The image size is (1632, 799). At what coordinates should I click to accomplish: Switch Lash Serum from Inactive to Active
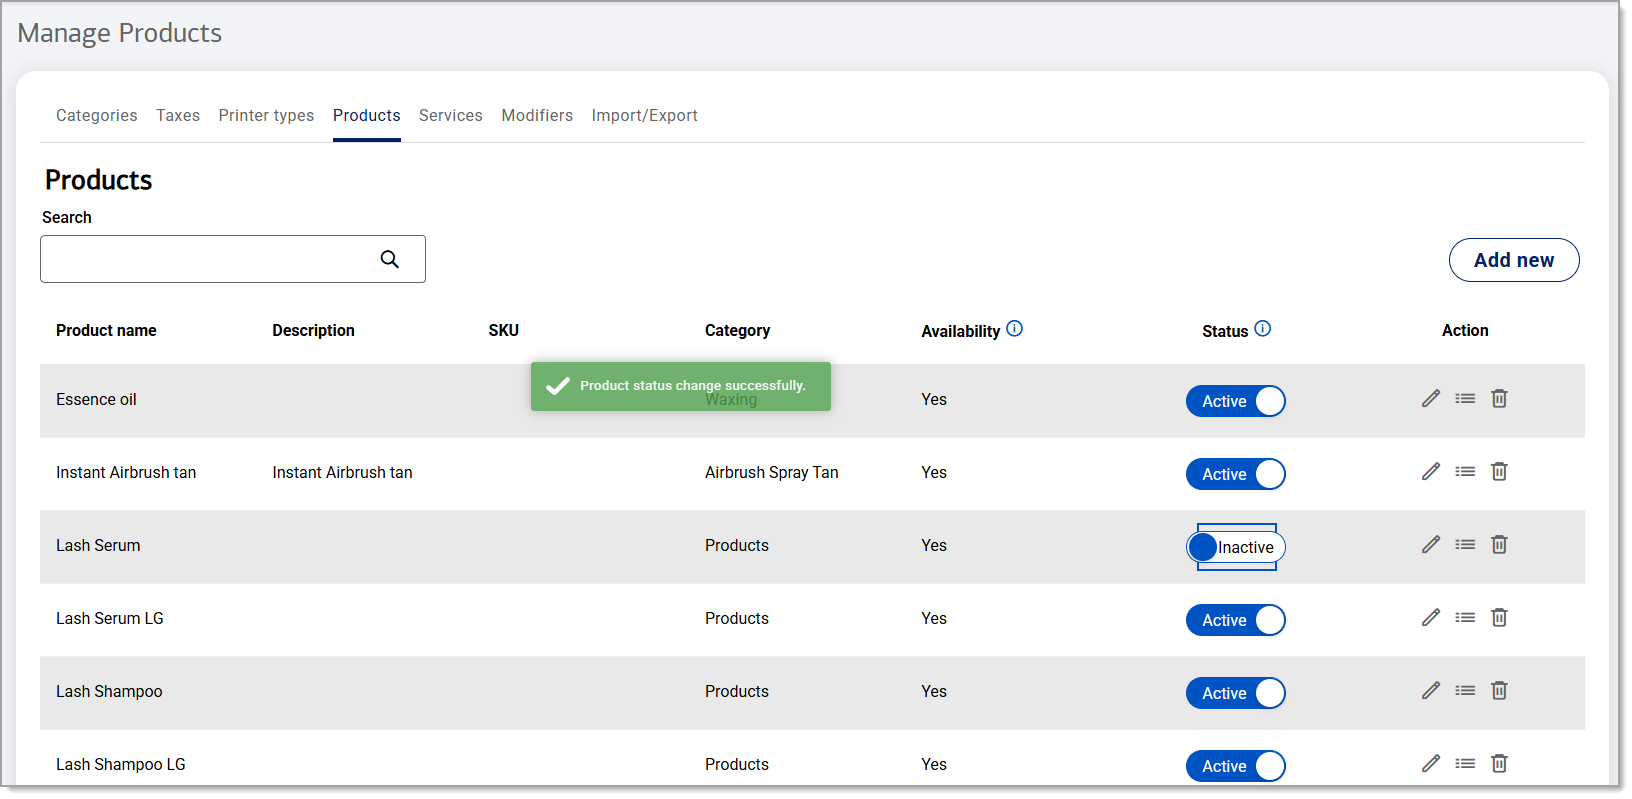tap(1236, 547)
